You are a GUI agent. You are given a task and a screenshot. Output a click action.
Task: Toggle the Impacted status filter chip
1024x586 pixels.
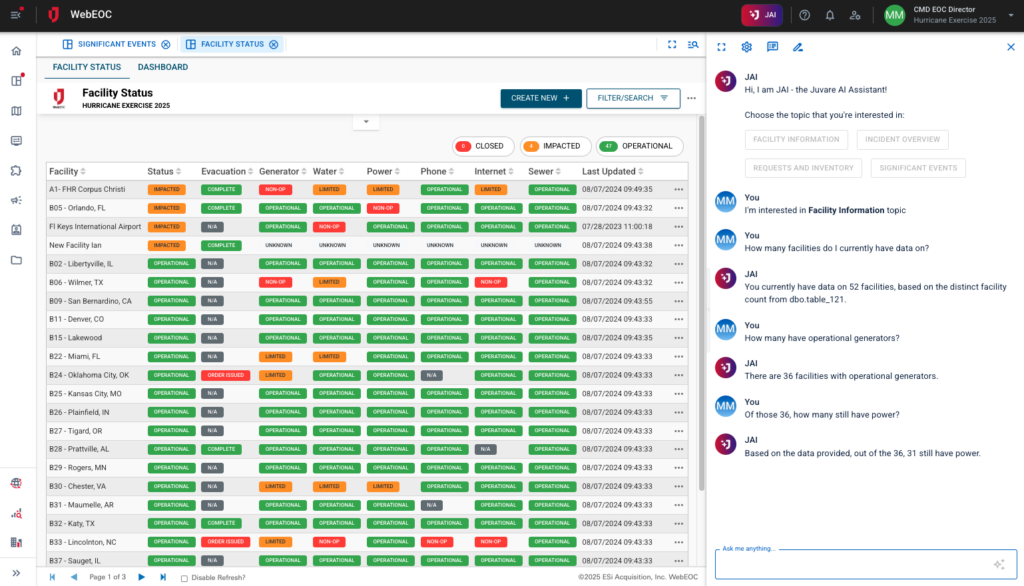(555, 146)
